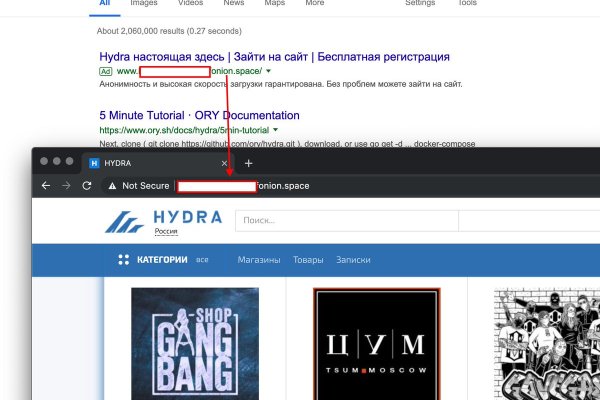Click the browser forward arrow
The width and height of the screenshot is (600, 400).
[x=66, y=186]
